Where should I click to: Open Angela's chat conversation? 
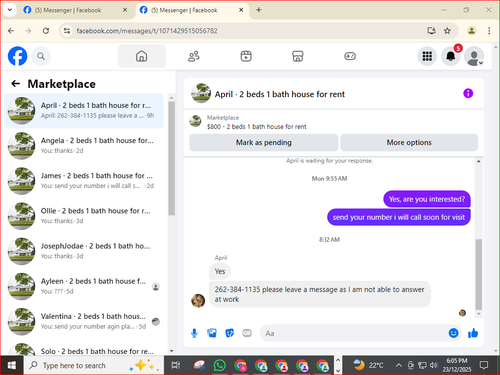(x=84, y=145)
